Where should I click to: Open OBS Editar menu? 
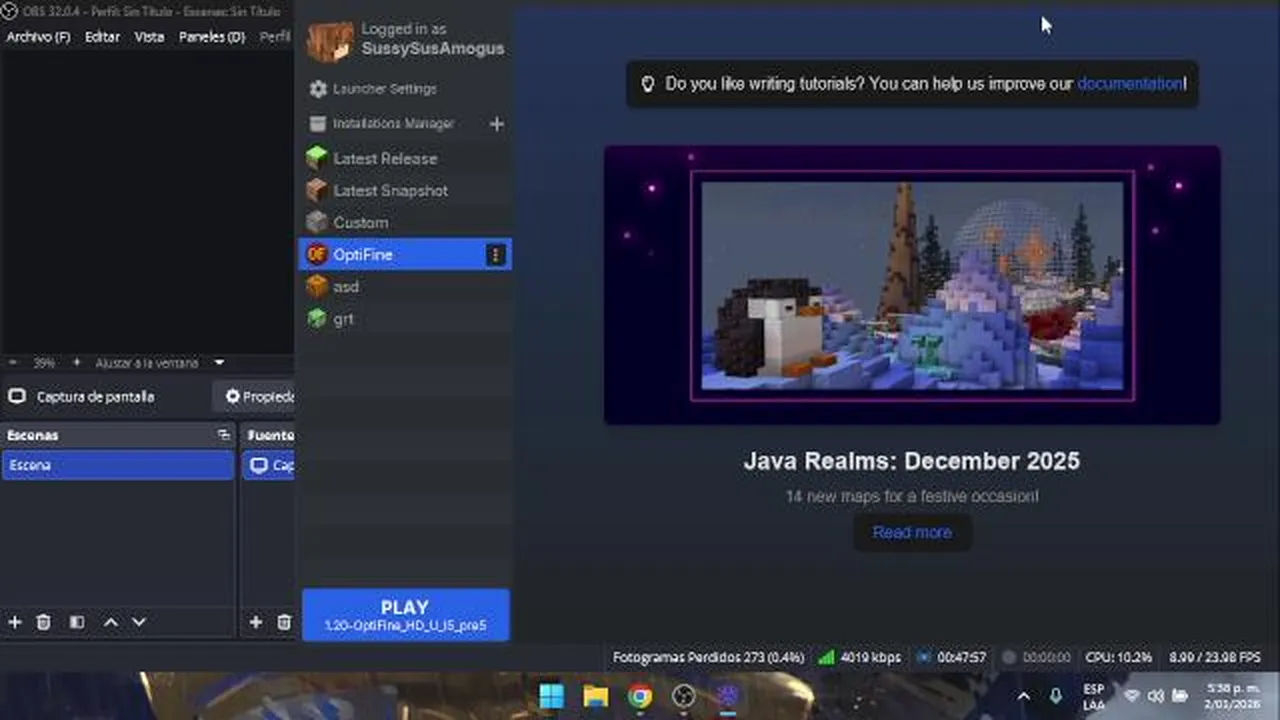tap(102, 37)
